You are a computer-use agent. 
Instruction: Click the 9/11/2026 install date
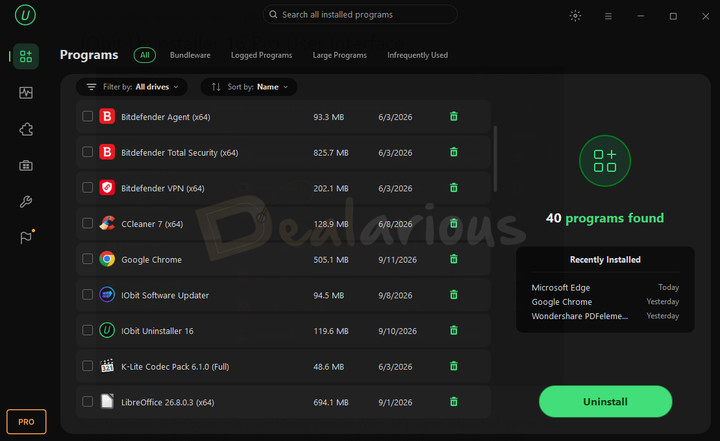[397, 260]
